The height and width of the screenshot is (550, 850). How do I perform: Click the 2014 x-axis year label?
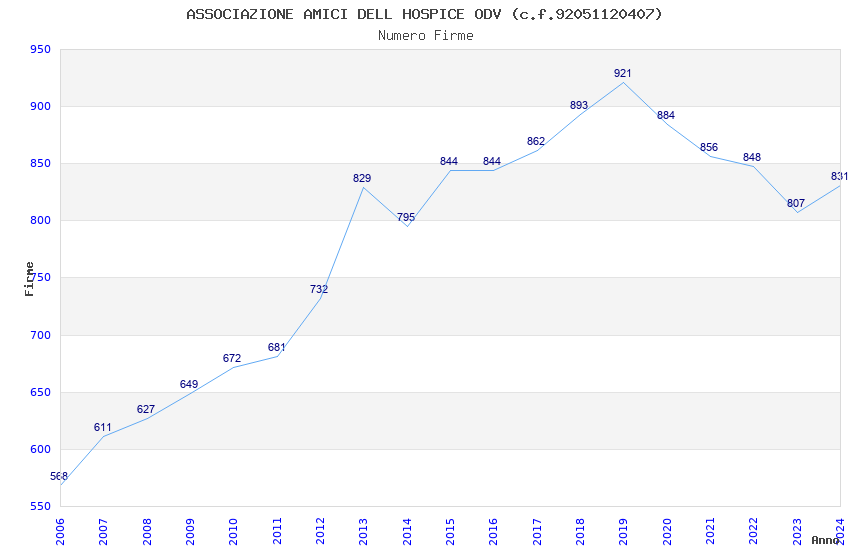coord(407,532)
